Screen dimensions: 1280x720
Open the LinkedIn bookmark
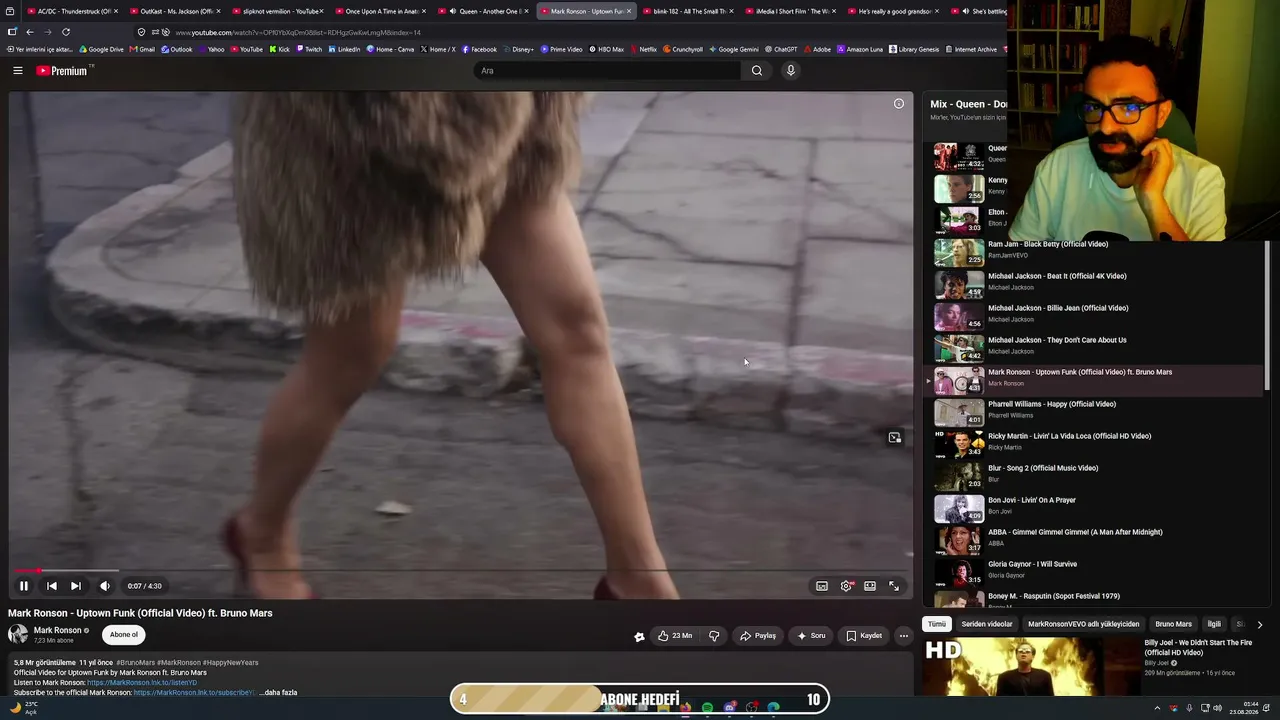tap(344, 49)
